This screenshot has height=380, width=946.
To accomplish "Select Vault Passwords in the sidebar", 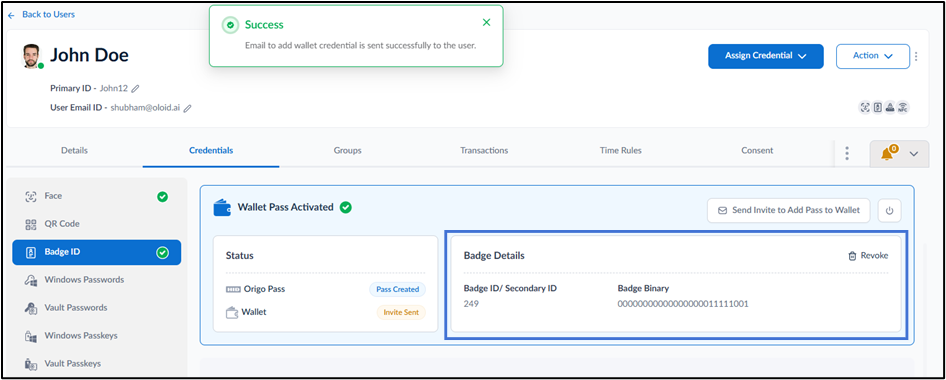I will click(97, 308).
